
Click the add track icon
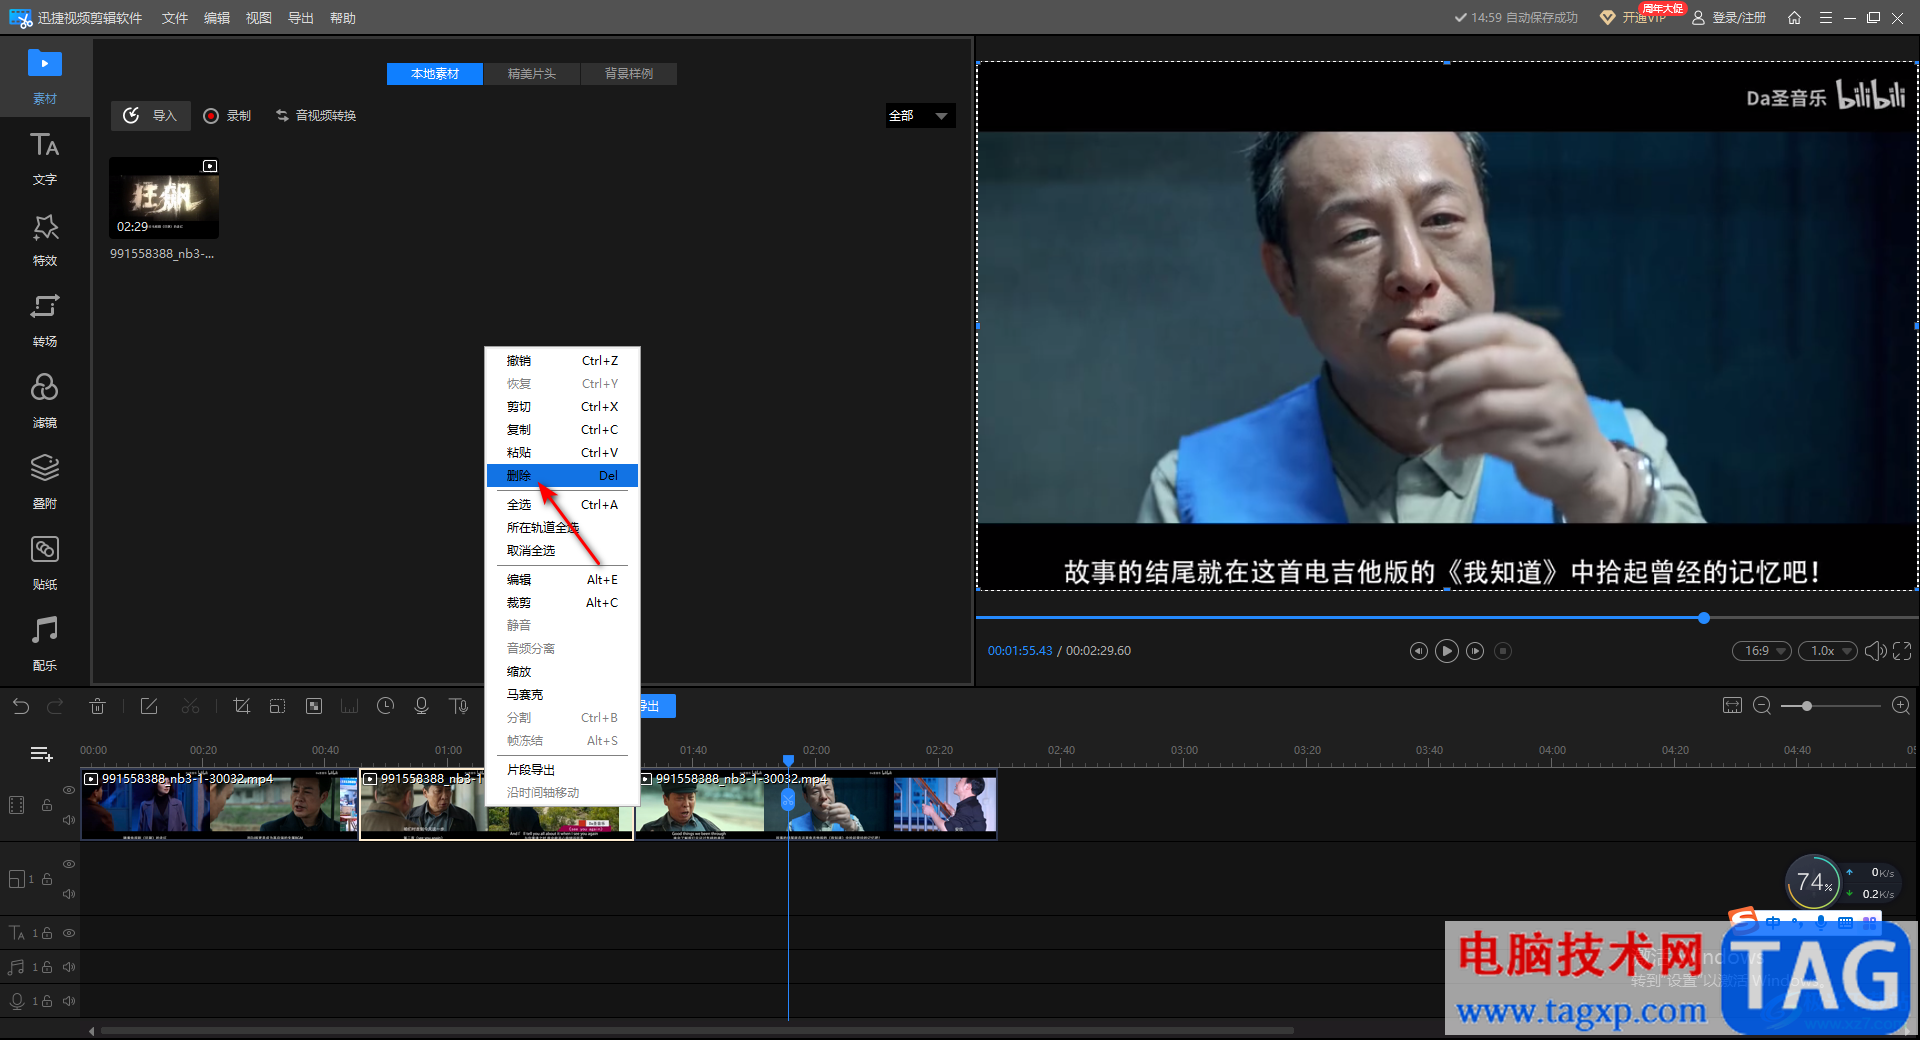41,754
